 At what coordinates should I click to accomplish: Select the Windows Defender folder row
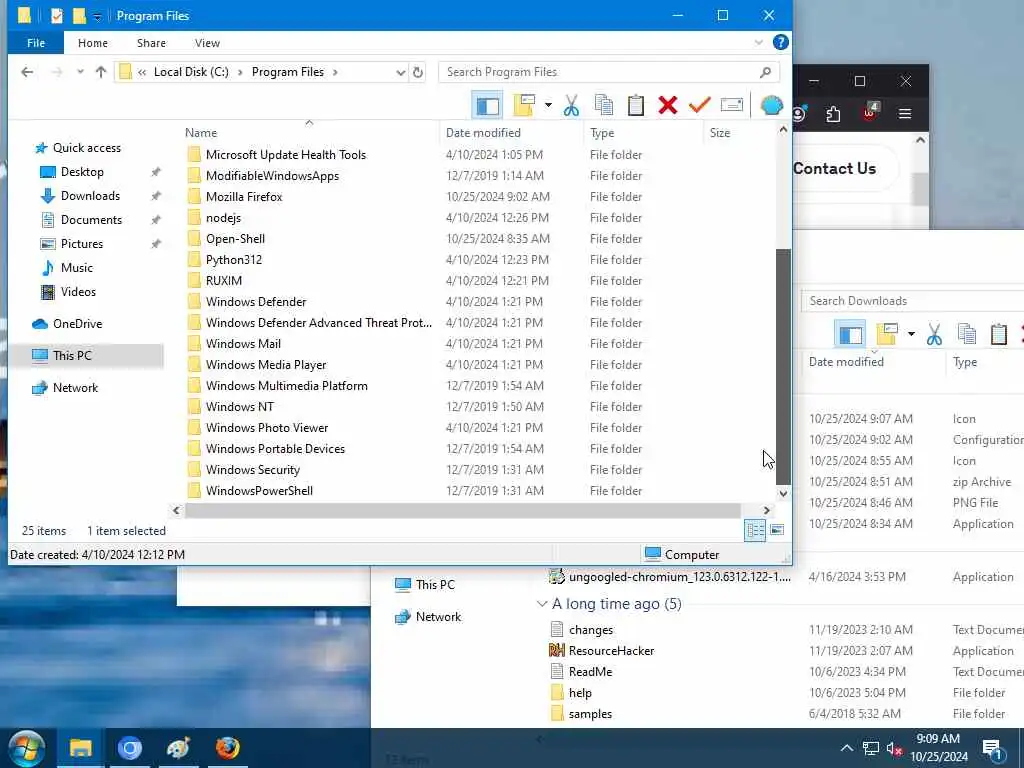pos(415,302)
